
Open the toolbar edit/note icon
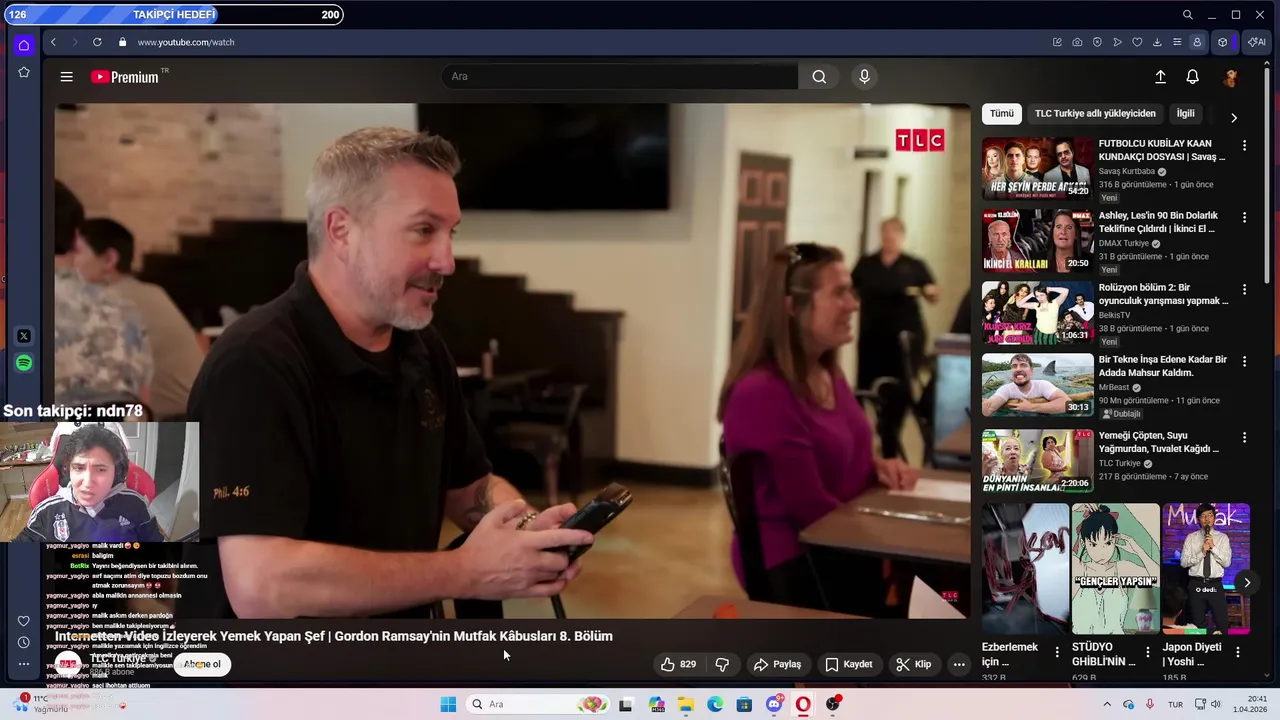[x=1057, y=42]
